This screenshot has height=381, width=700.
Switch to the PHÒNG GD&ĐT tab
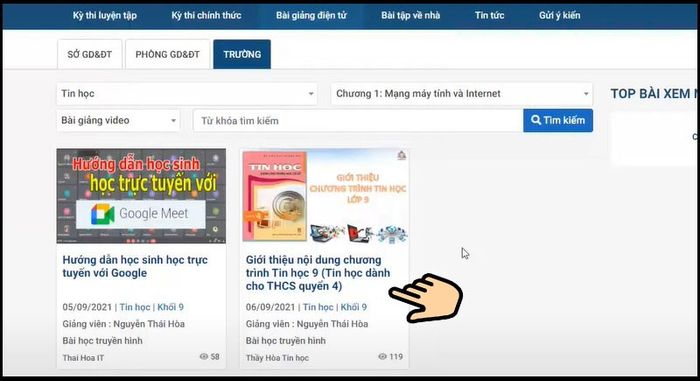[x=167, y=54]
